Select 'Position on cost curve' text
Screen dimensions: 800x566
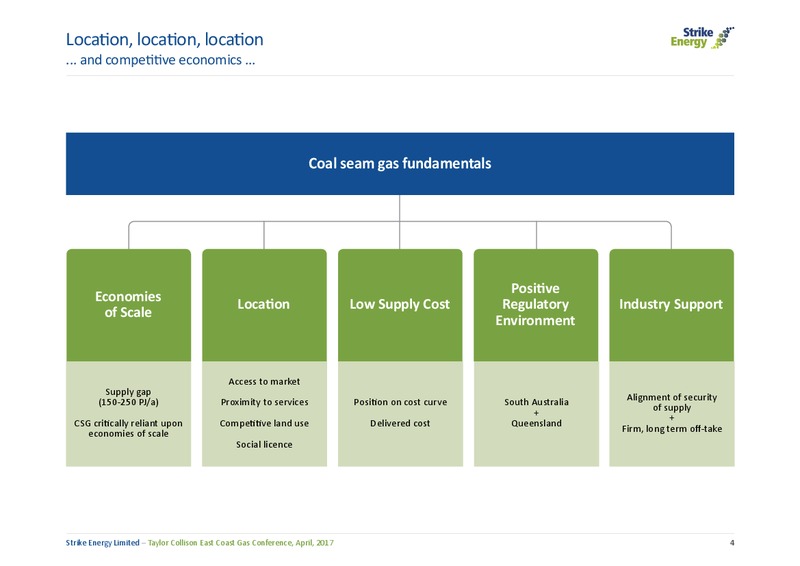400,402
